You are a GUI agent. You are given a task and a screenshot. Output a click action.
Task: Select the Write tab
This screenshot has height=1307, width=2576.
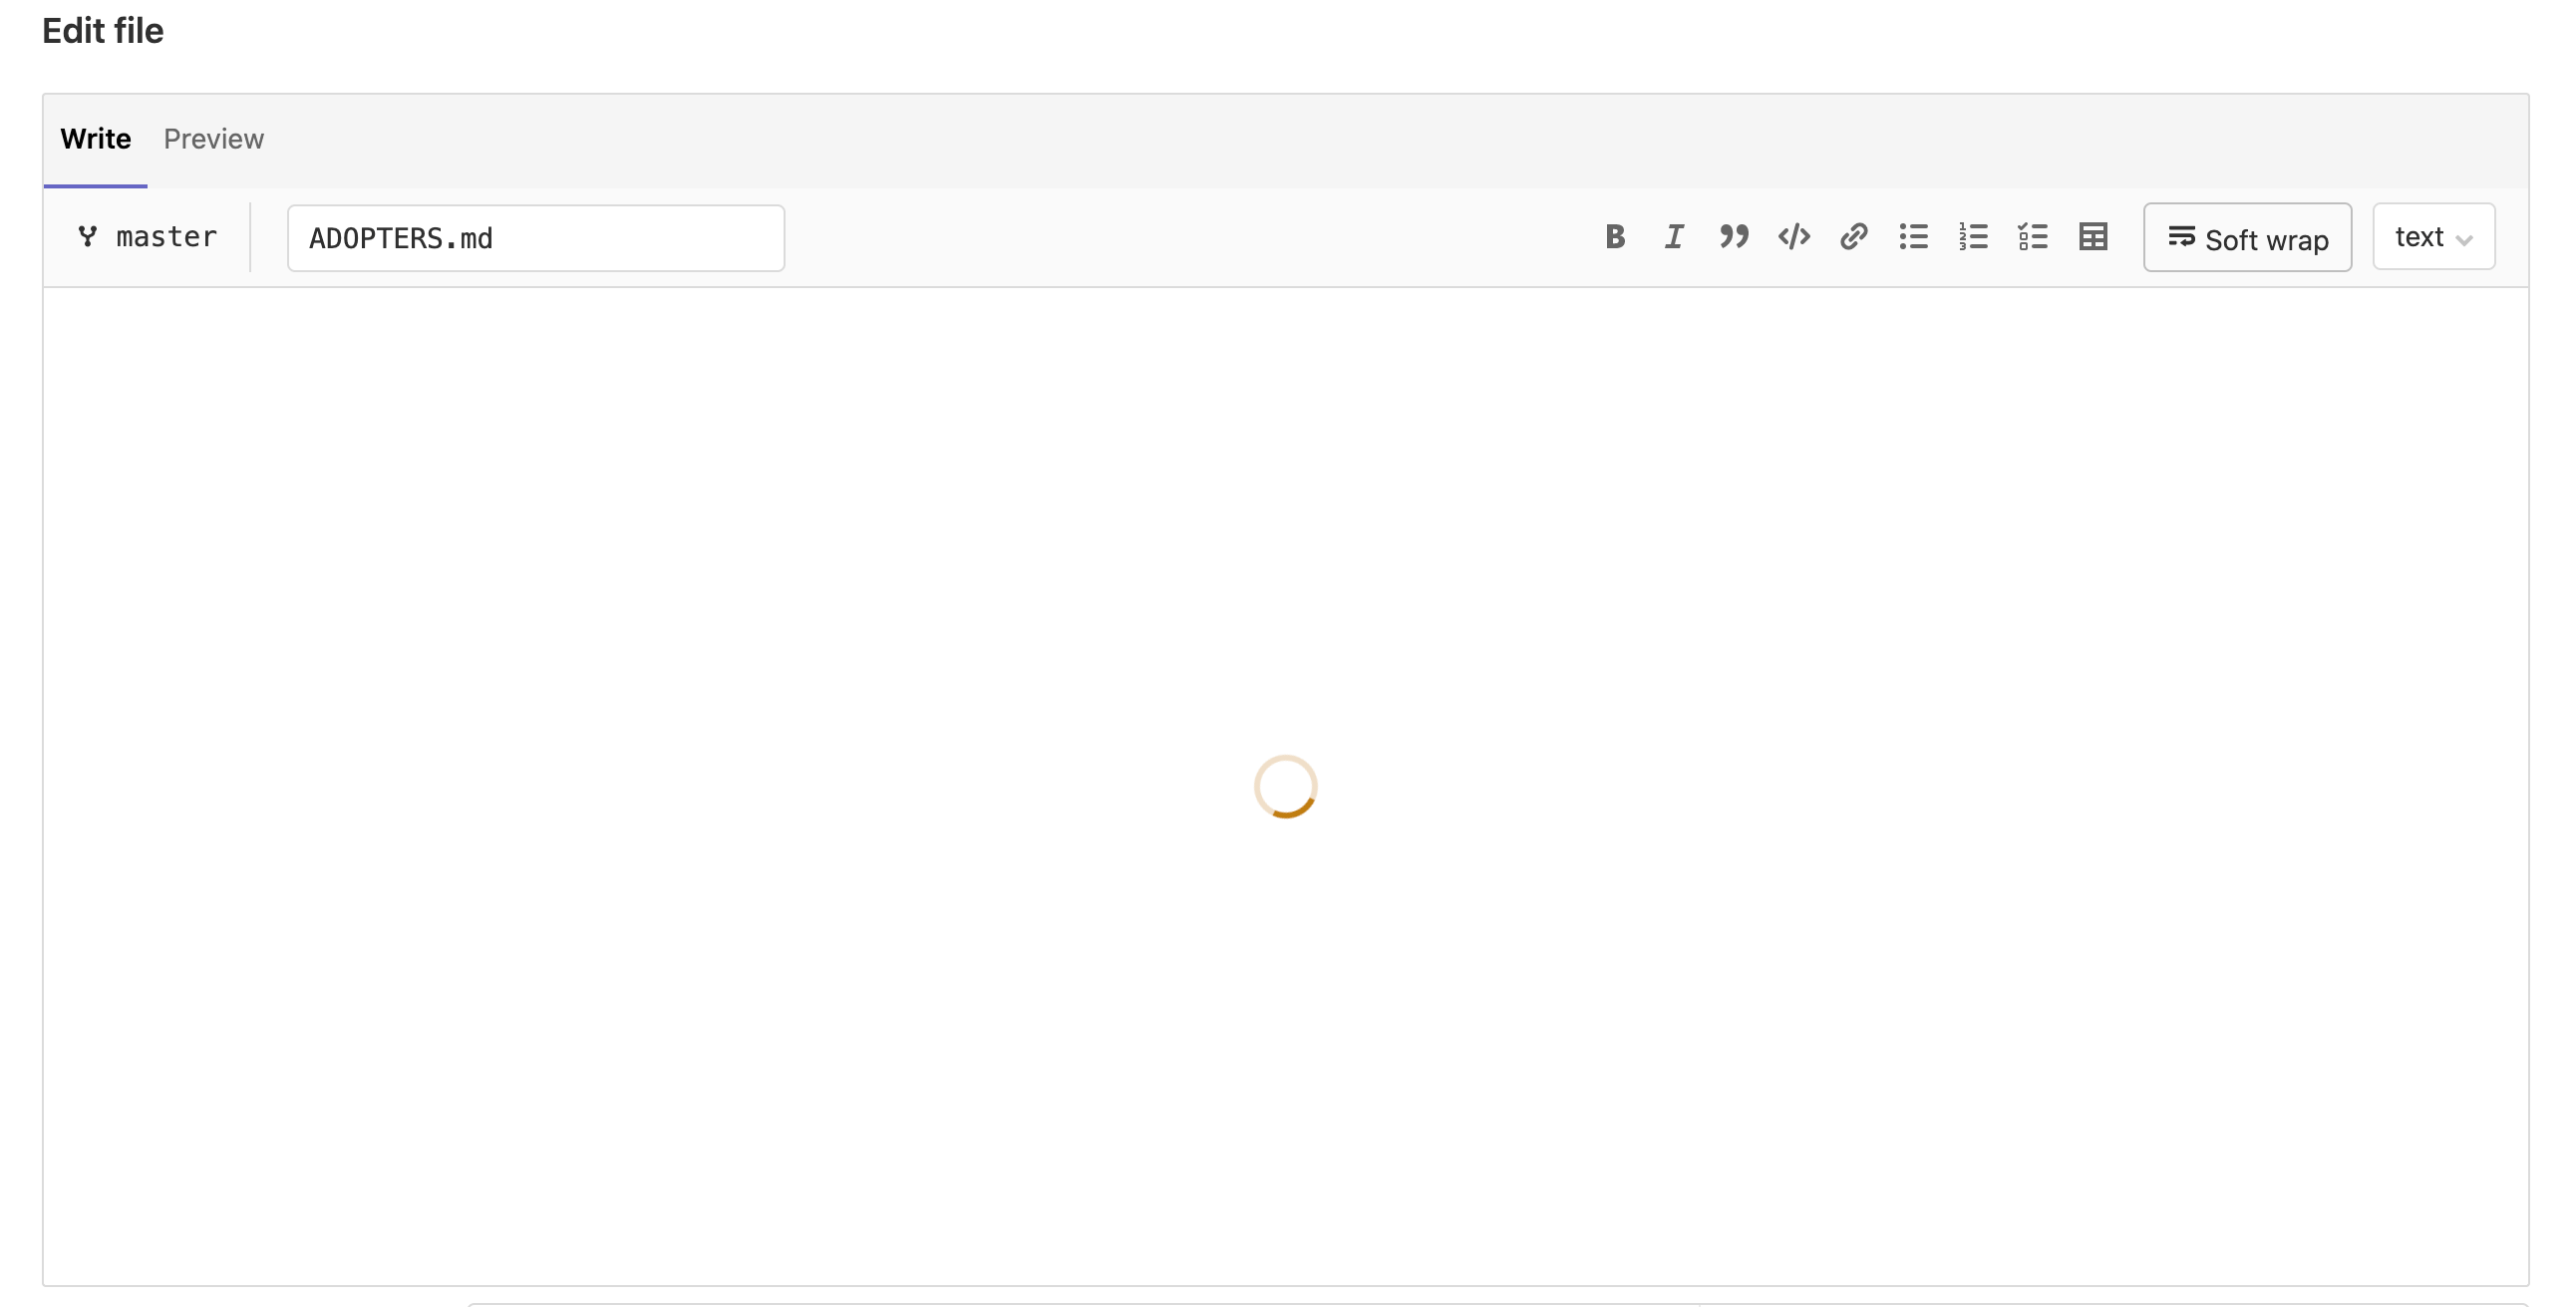95,140
